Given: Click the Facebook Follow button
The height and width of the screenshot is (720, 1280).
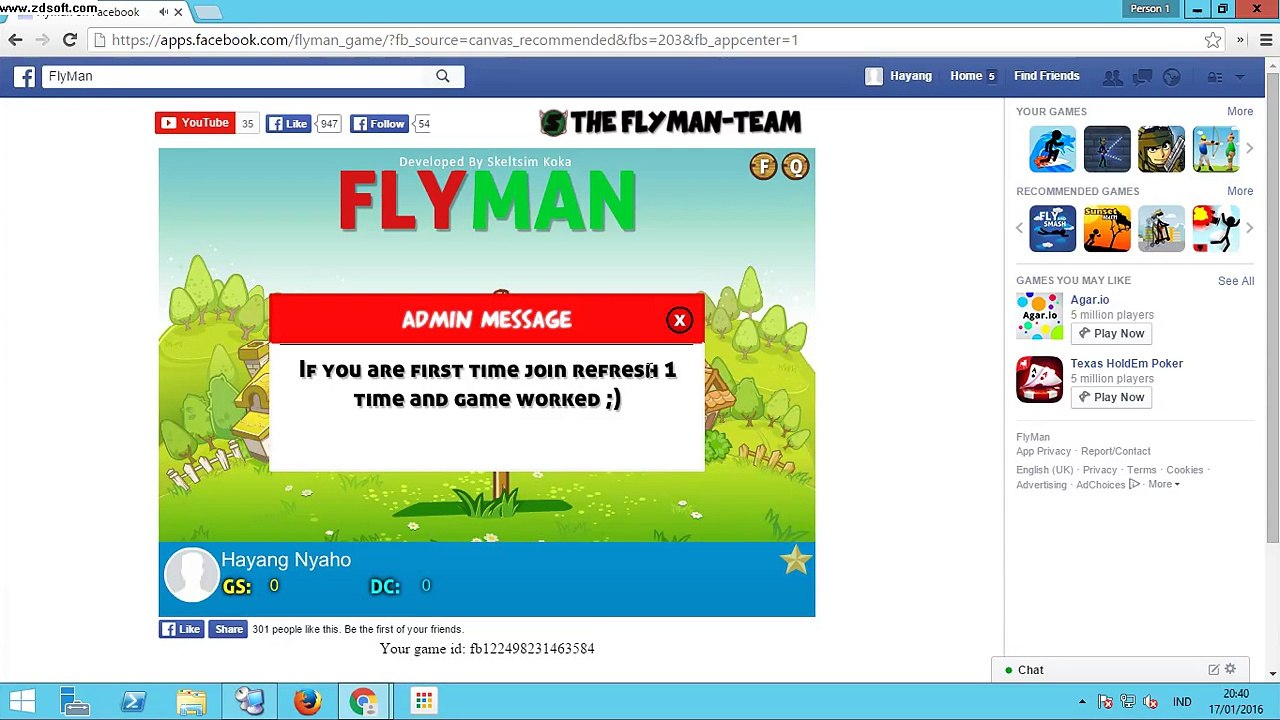Looking at the screenshot, I should (379, 124).
